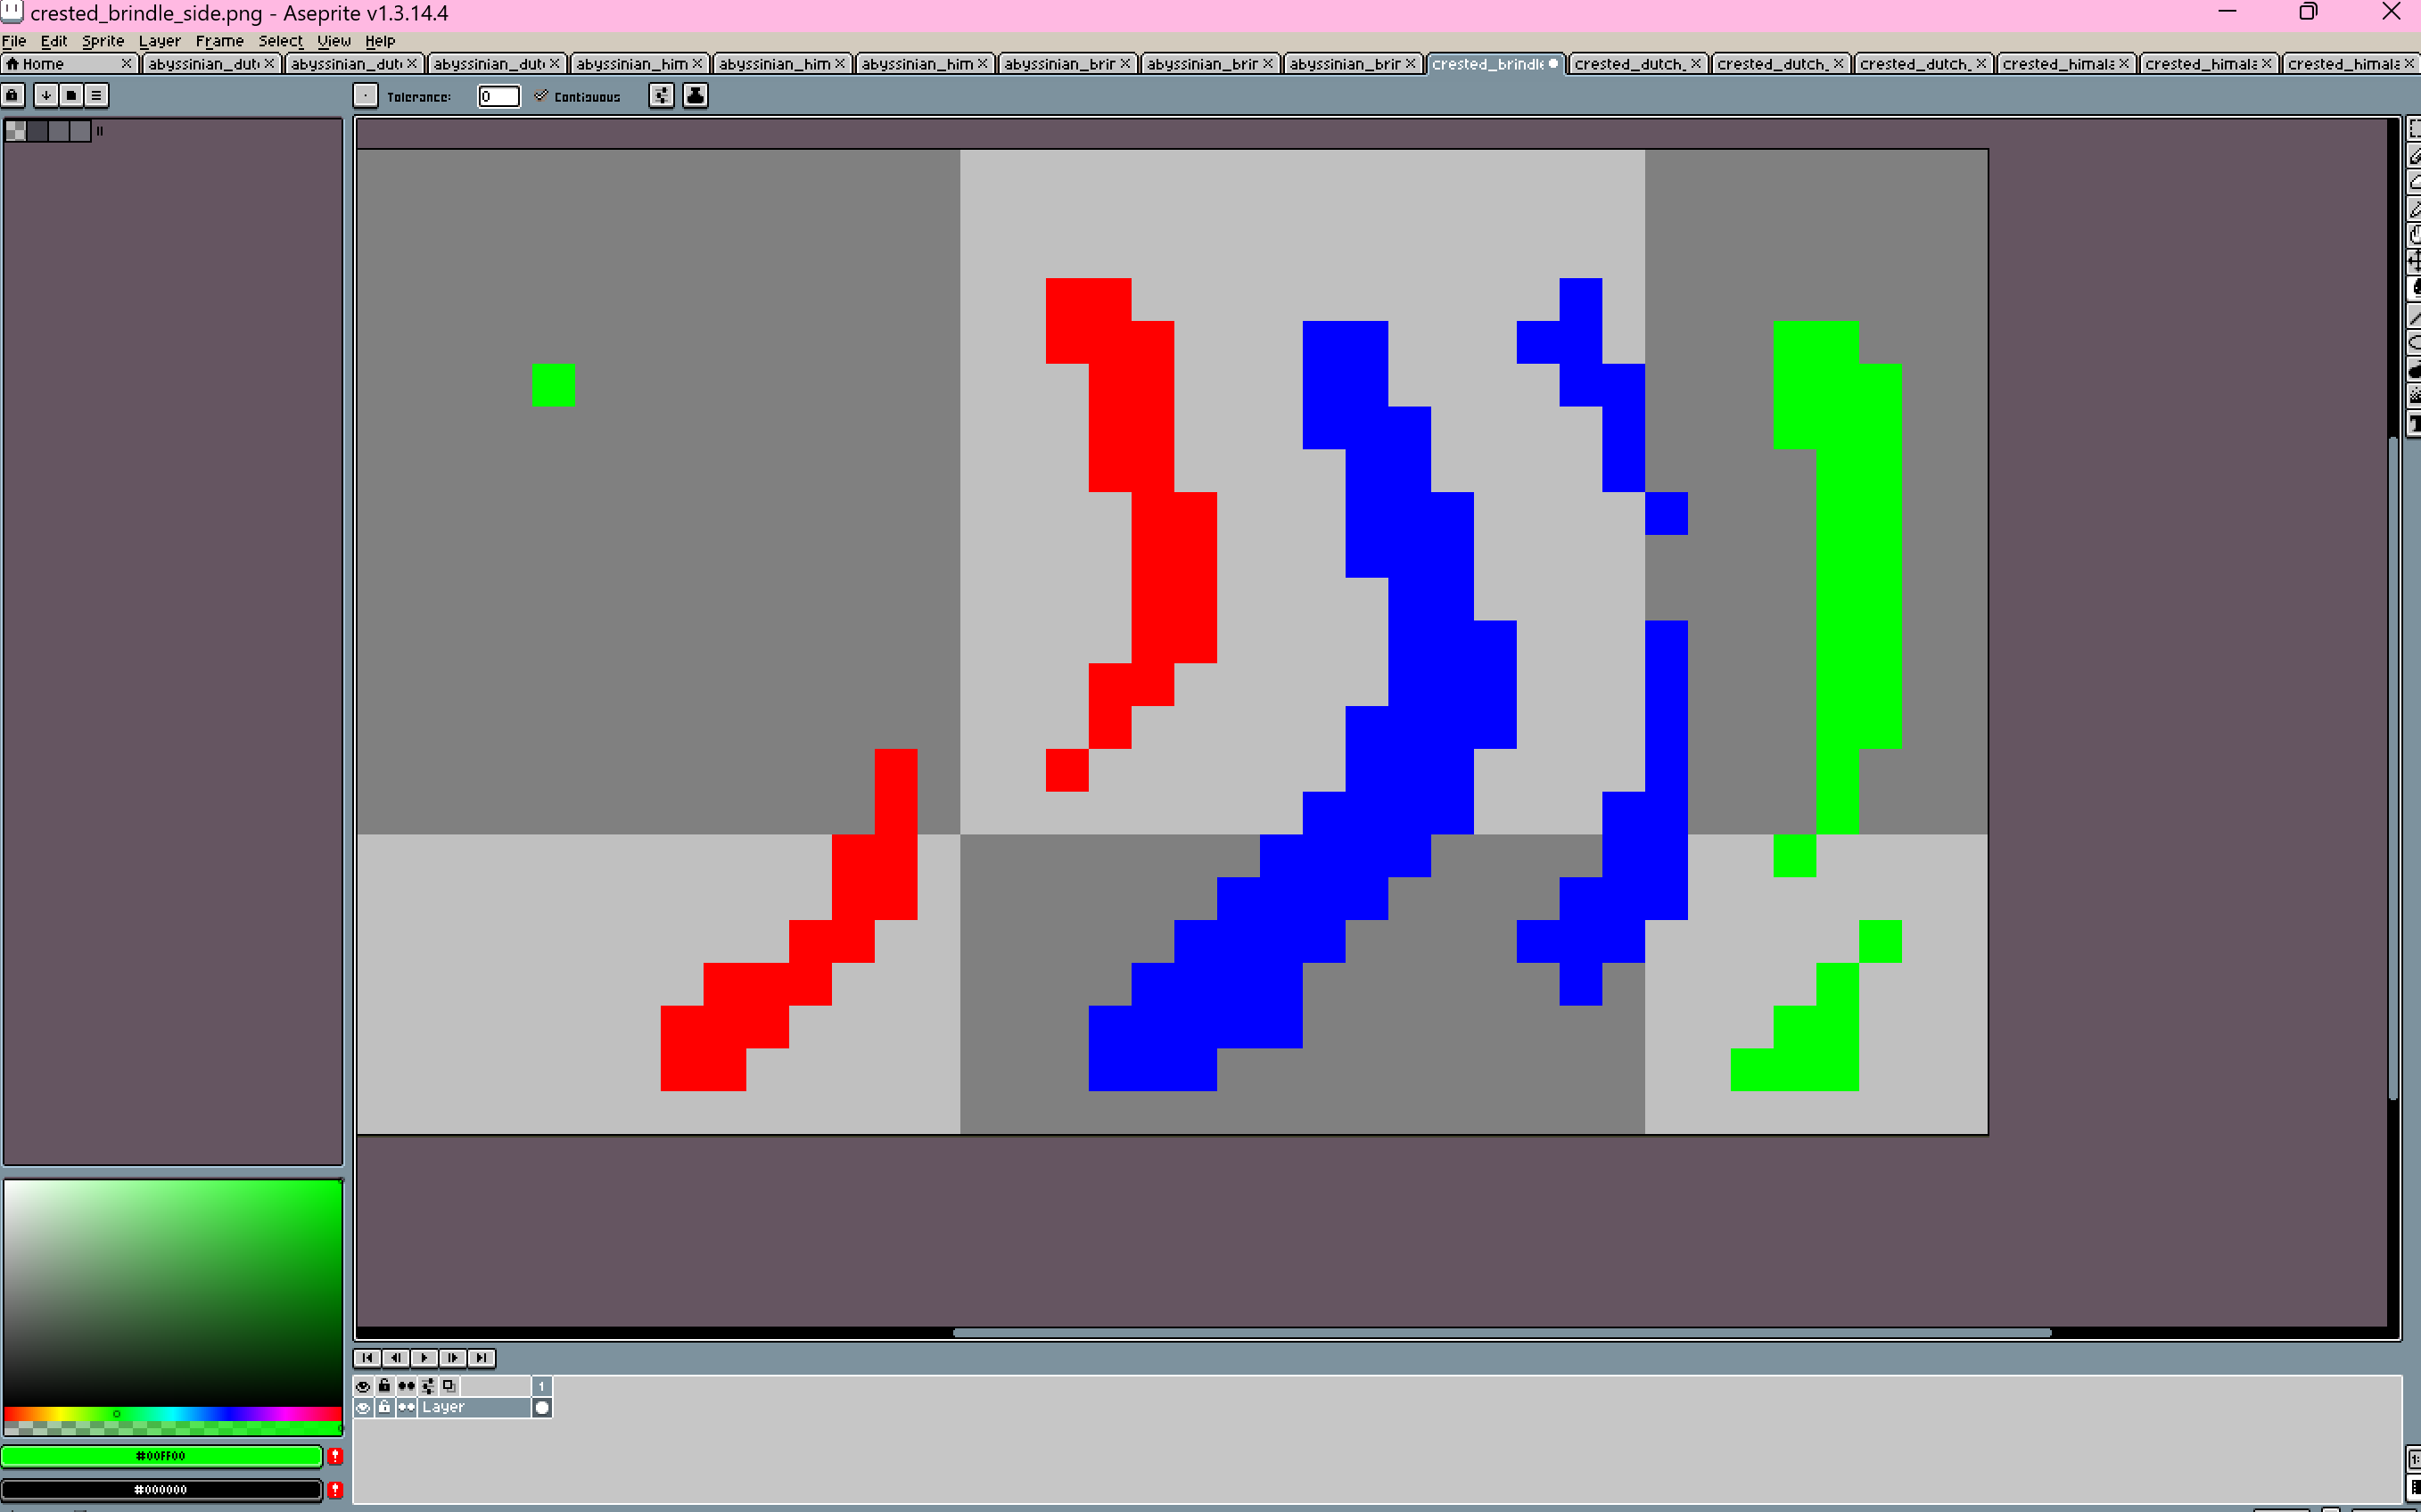This screenshot has width=2421, height=1512.
Task: Open the Help menu
Action: (x=380, y=41)
